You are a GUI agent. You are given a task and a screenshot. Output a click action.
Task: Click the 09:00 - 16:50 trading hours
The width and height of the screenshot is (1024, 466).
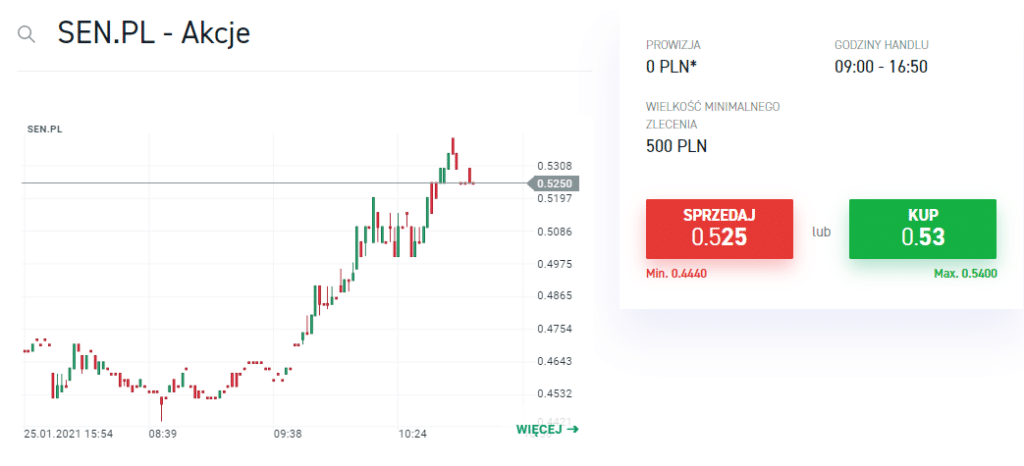pyautogui.click(x=882, y=67)
